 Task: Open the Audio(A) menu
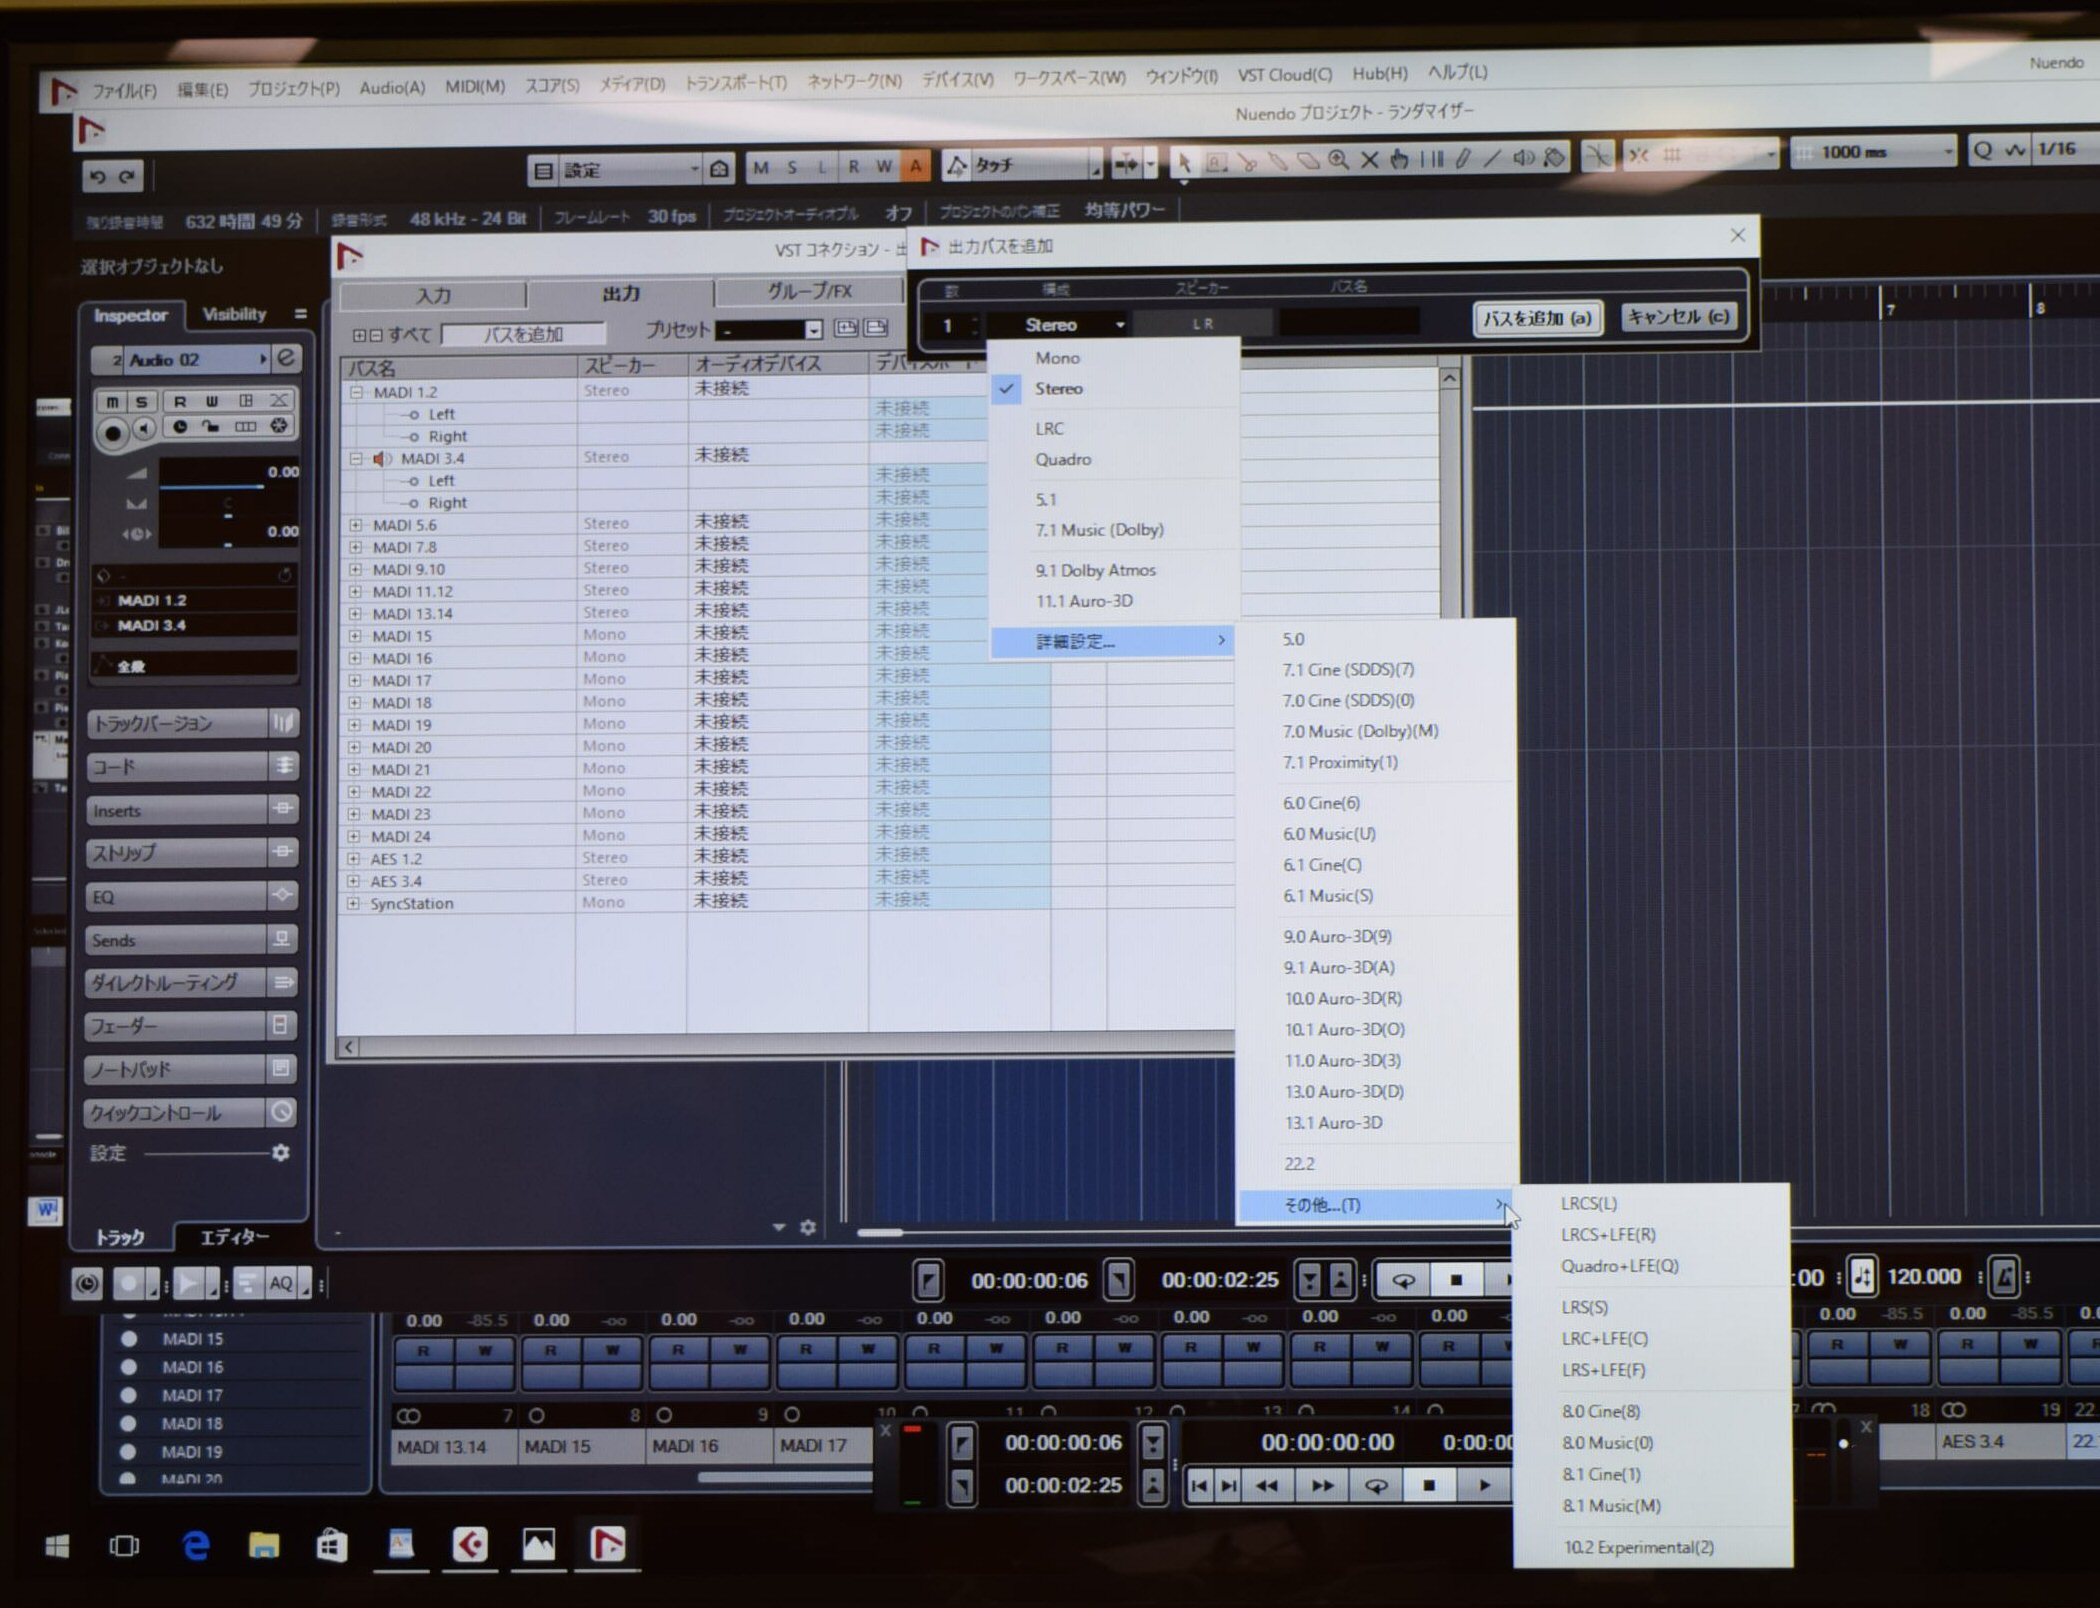tap(392, 87)
